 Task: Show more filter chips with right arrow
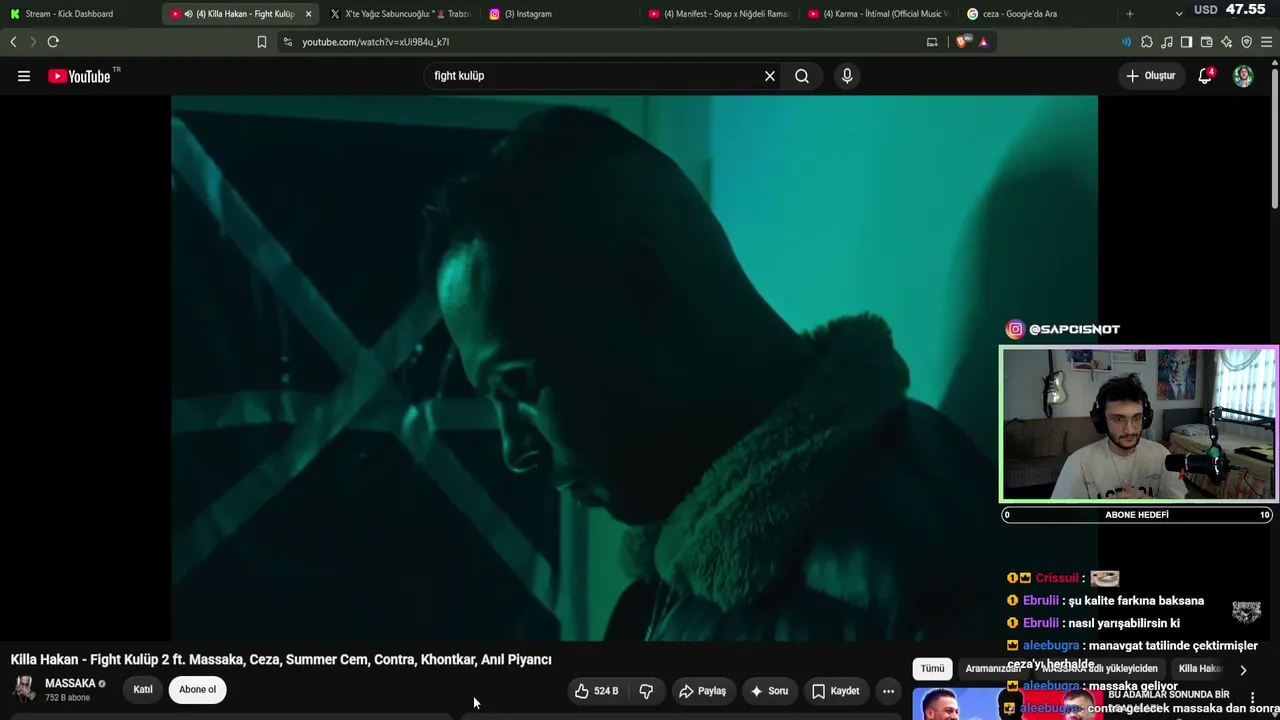click(x=1243, y=670)
